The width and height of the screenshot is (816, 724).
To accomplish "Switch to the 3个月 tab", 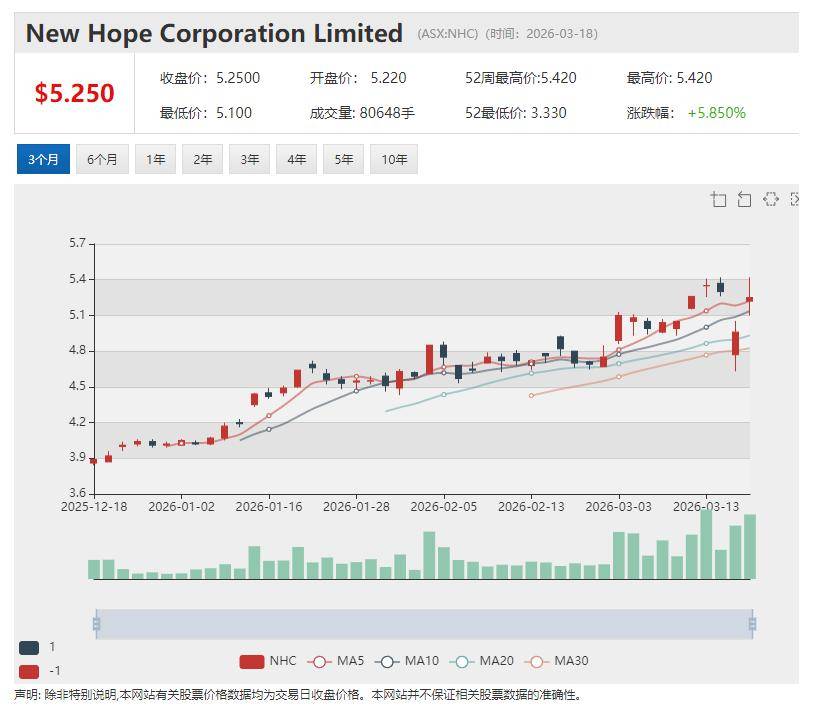I will click(x=43, y=159).
